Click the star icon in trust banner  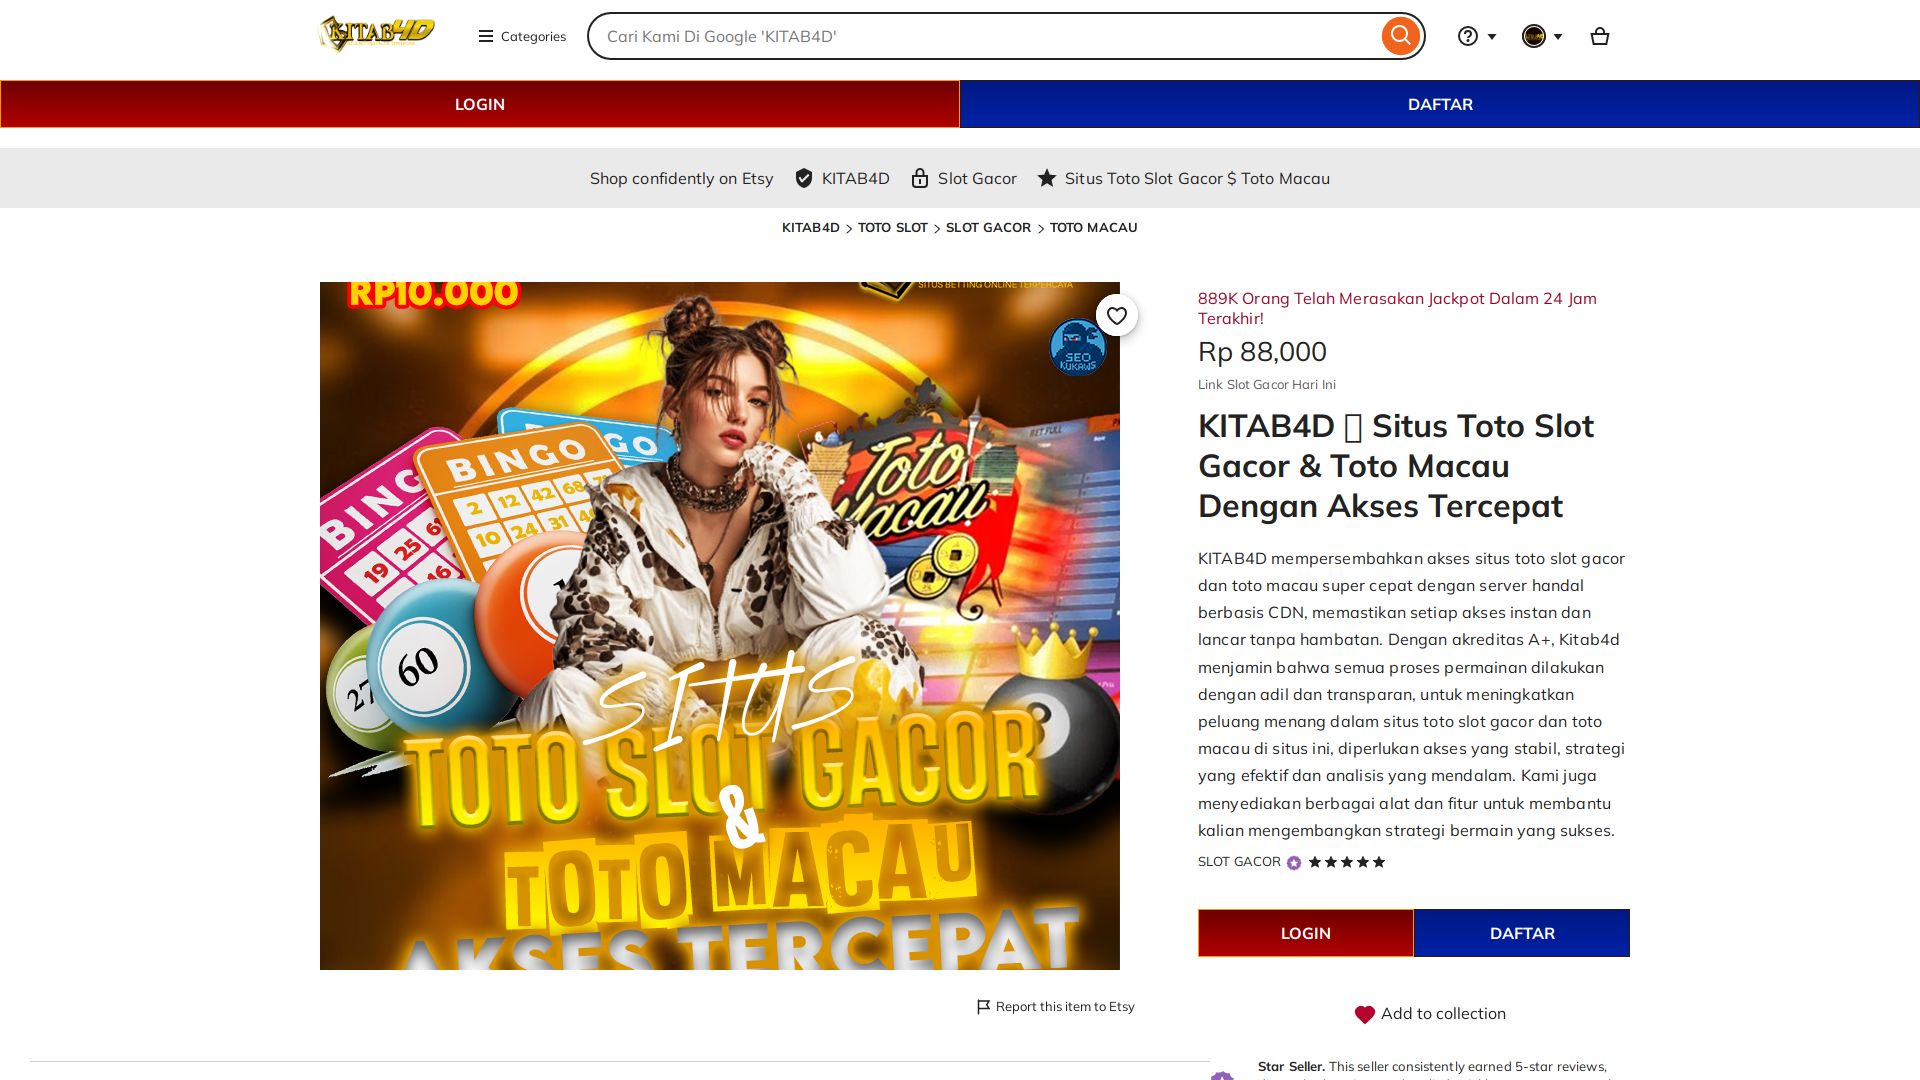click(1046, 178)
